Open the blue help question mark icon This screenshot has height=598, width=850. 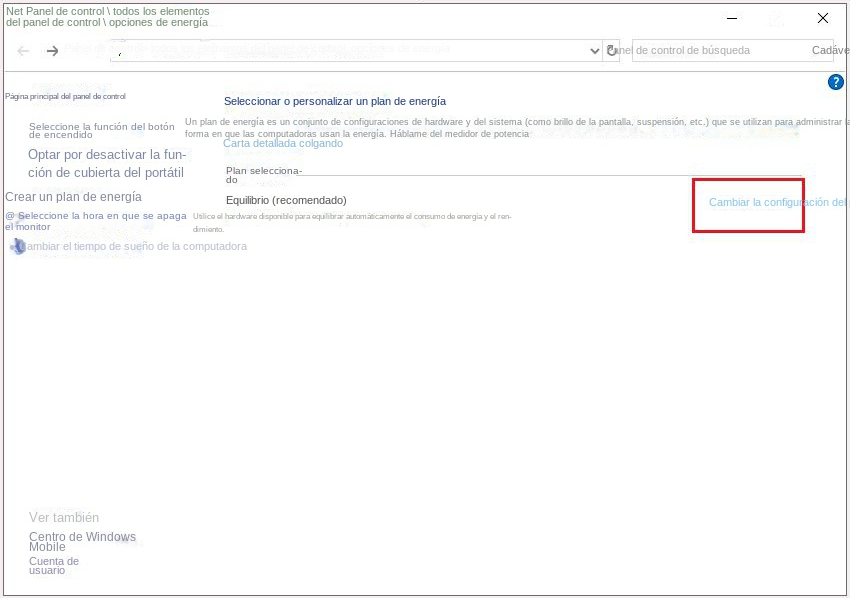pyautogui.click(x=836, y=82)
